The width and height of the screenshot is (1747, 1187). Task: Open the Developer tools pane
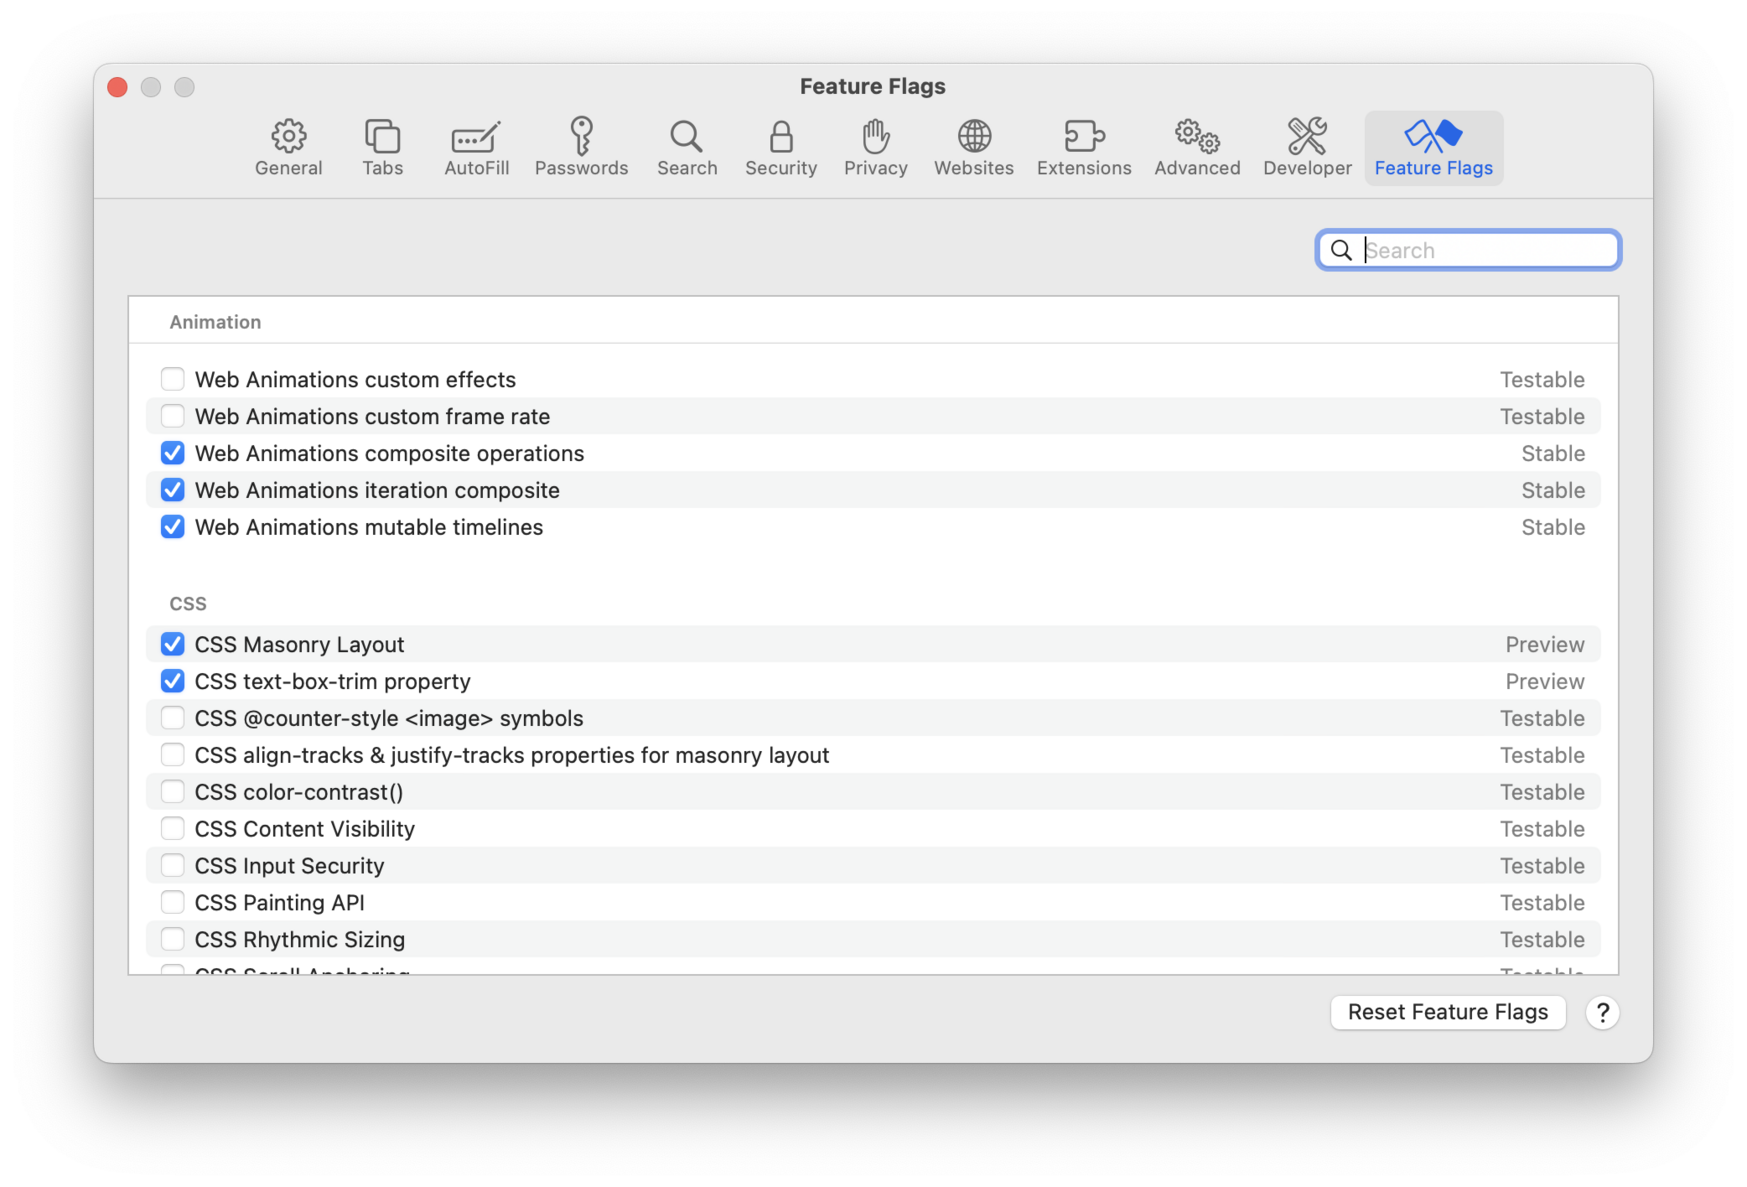(x=1306, y=147)
